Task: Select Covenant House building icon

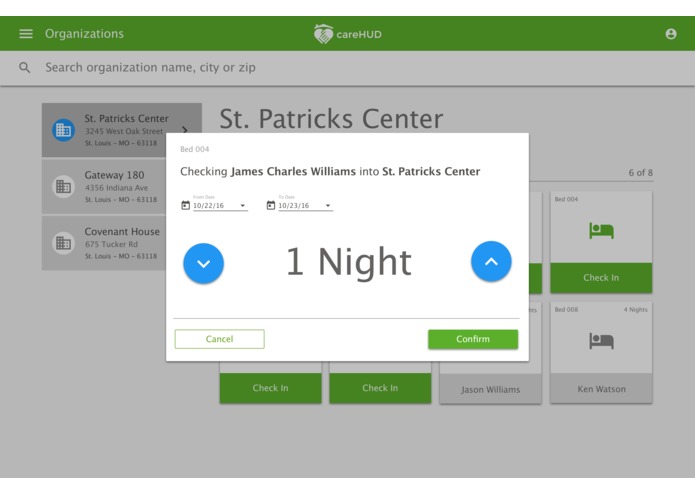Action: coord(63,243)
